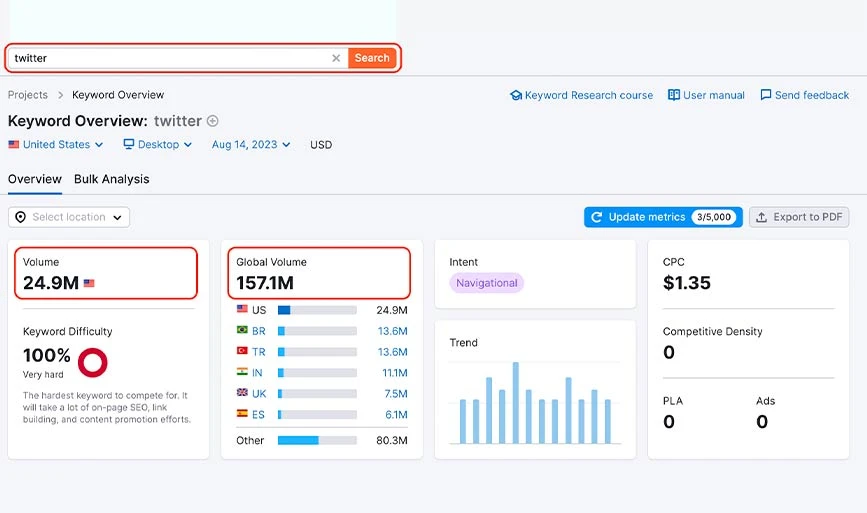Image resolution: width=867 pixels, height=513 pixels.
Task: Click the US flag next to Volume 24.9M
Action: [x=89, y=283]
